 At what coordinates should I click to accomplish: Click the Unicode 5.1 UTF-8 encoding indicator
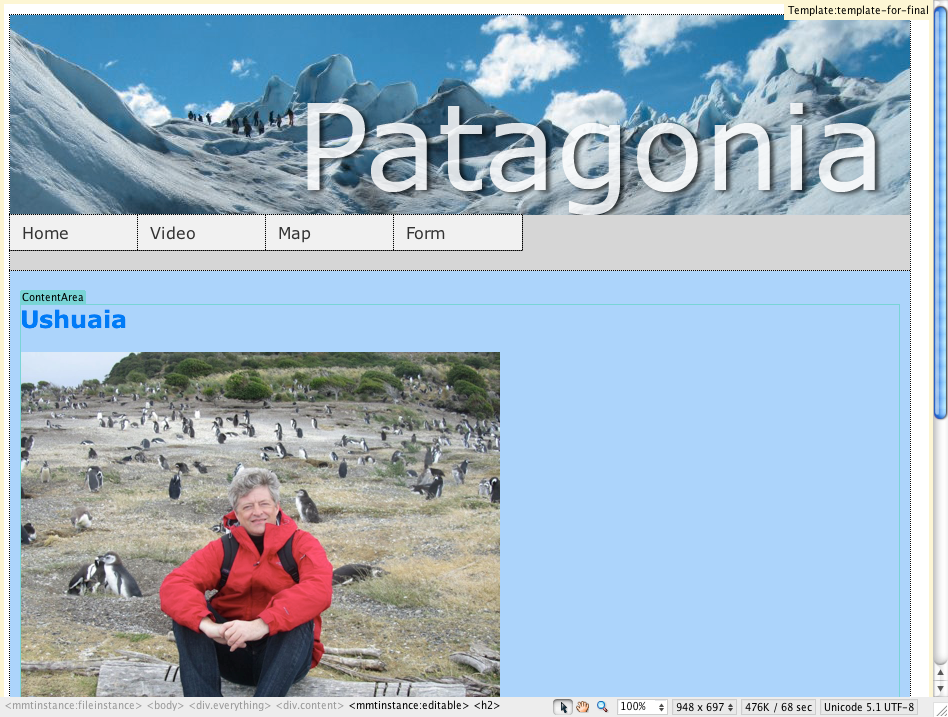pos(868,706)
